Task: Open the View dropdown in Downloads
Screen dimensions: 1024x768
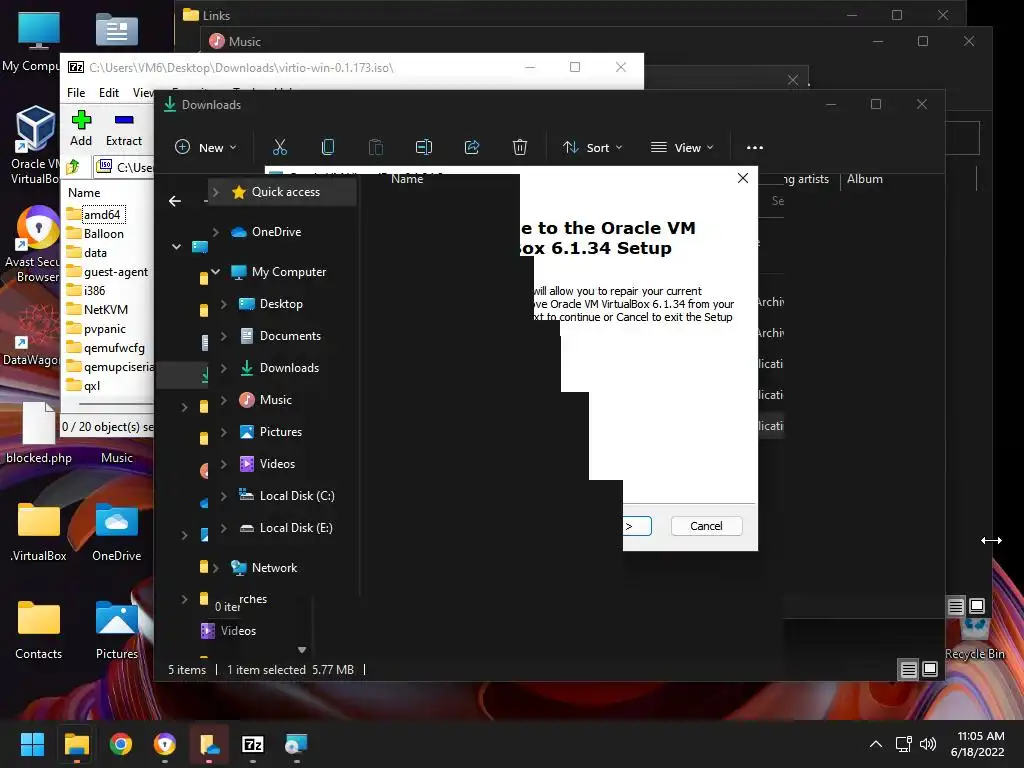Action: (682, 148)
